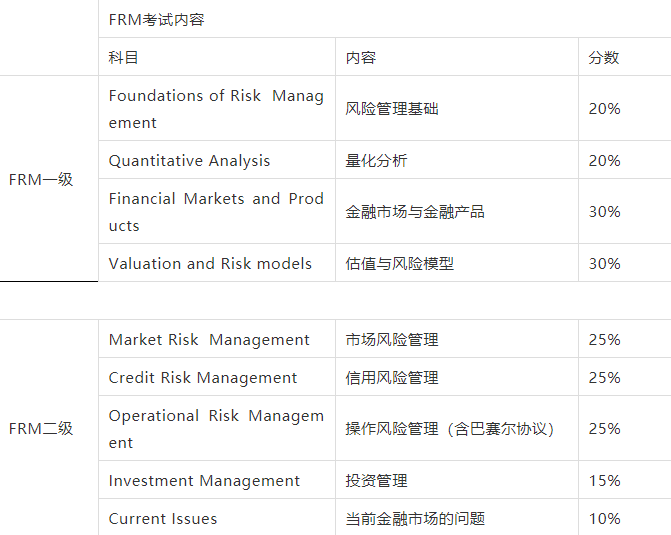Select the 内容 column header
The width and height of the screenshot is (671, 535).
tap(361, 58)
